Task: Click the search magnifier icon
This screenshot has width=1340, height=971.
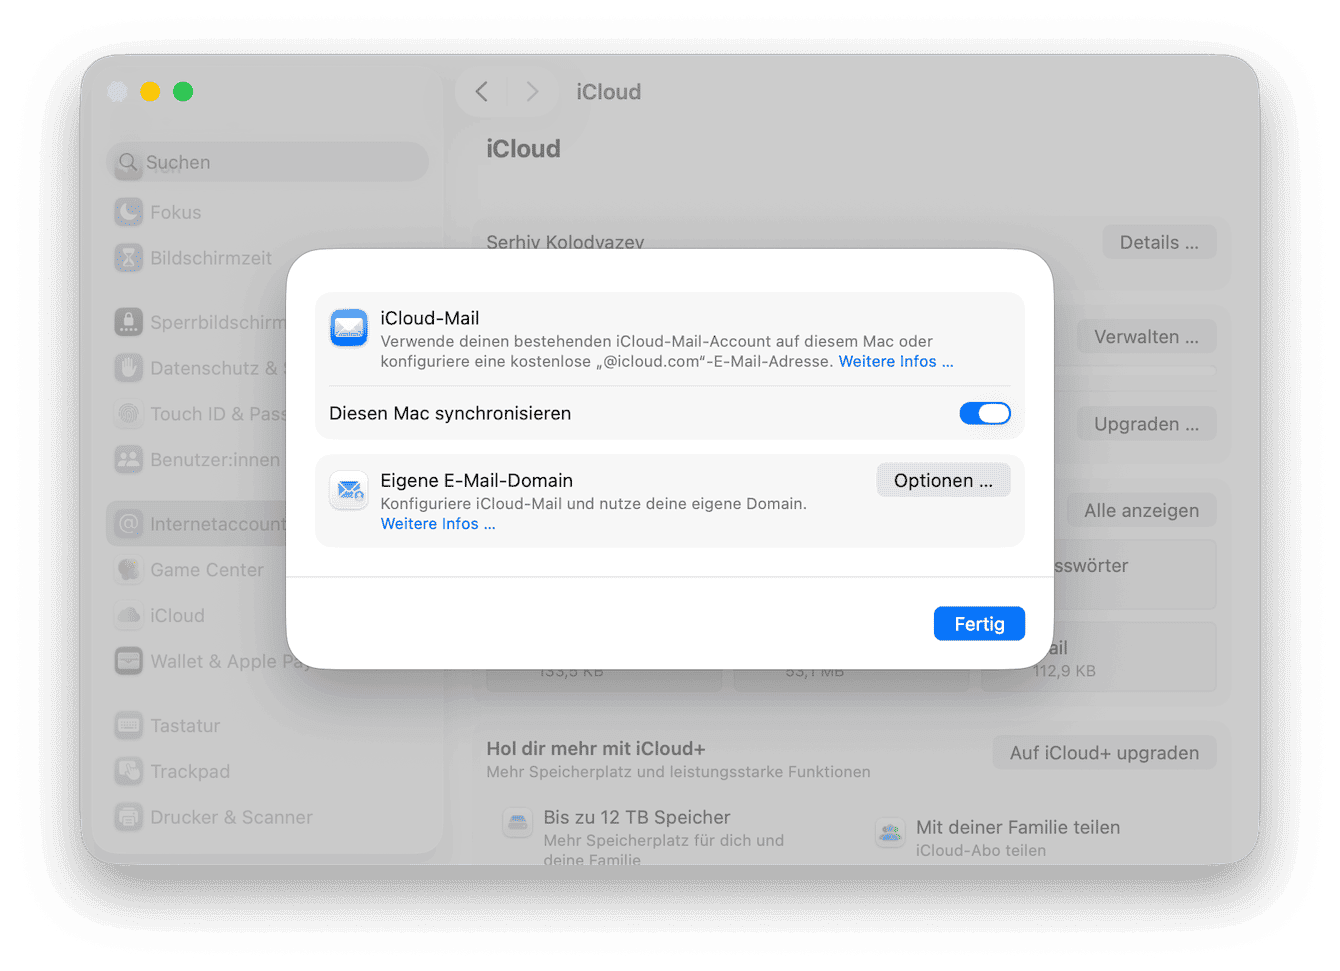Action: click(128, 162)
